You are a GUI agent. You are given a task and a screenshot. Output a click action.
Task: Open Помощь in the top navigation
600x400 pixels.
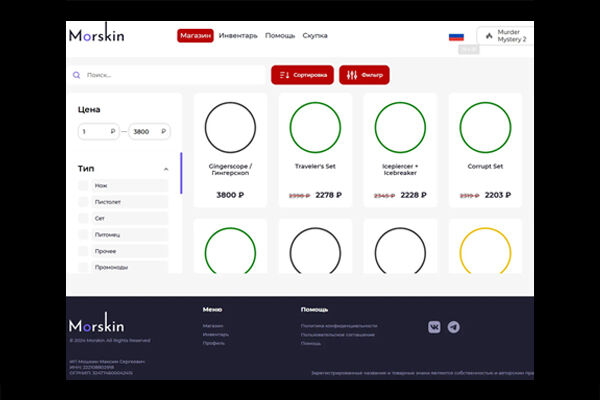point(280,36)
